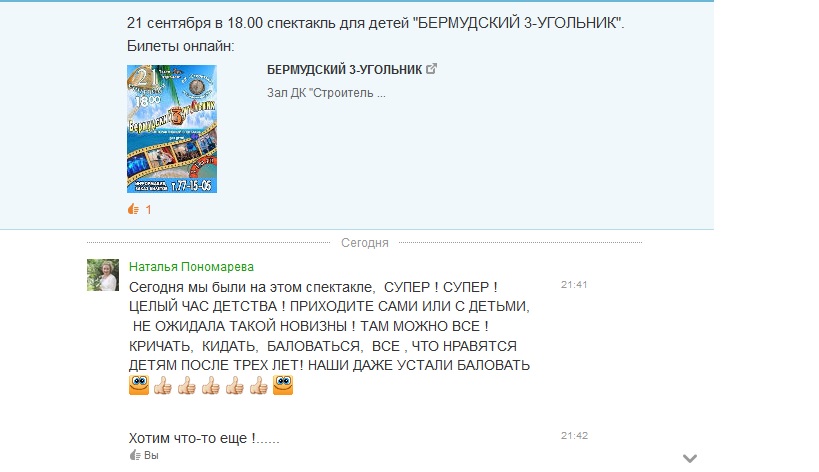
Task: Click the external link icon beside the title
Action: (431, 68)
